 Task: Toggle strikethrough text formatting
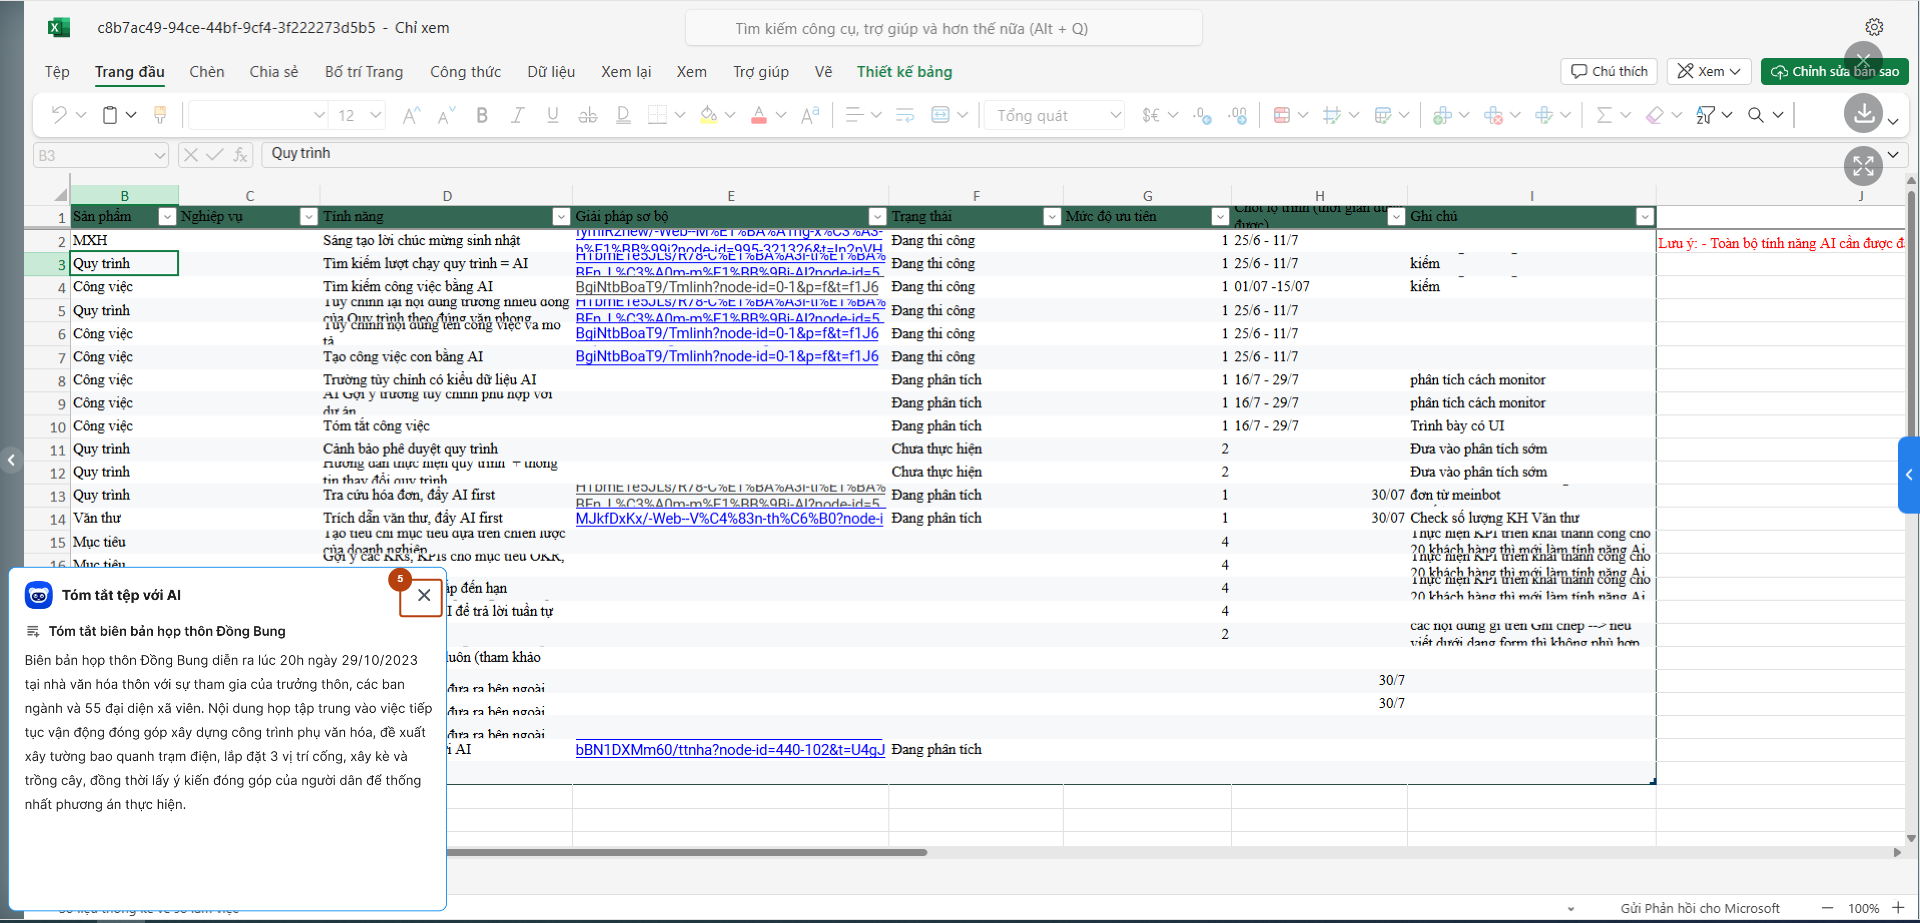(588, 116)
